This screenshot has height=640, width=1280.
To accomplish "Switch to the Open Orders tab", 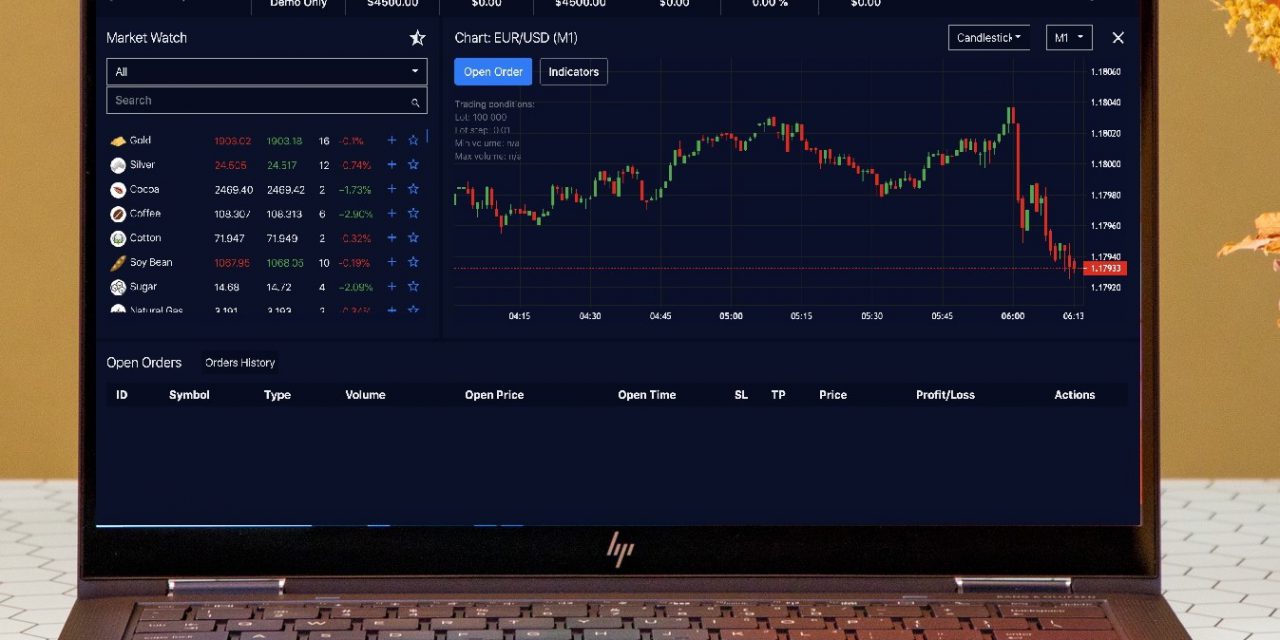I will click(x=144, y=363).
